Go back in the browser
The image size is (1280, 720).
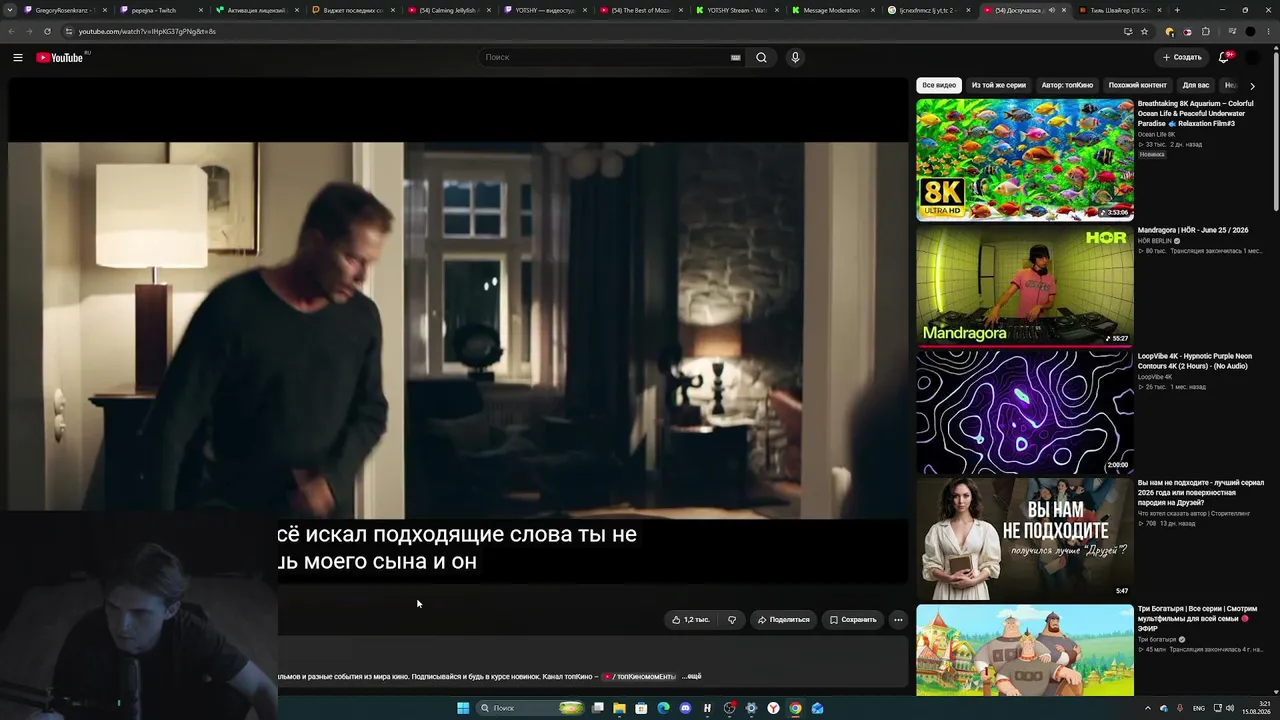[x=11, y=31]
